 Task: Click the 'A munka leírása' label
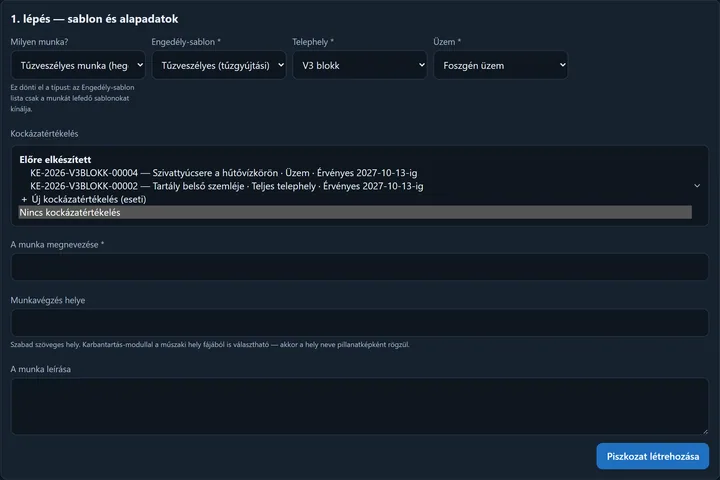(40, 369)
